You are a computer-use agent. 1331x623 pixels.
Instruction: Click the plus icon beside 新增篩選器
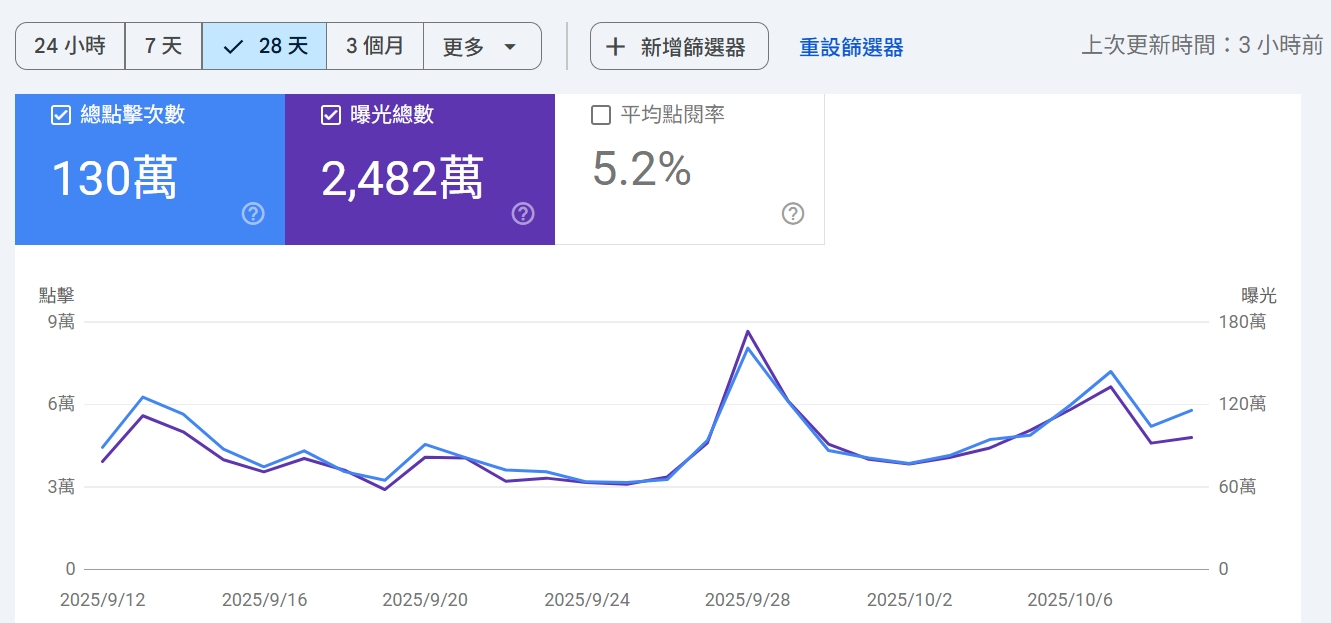616,47
